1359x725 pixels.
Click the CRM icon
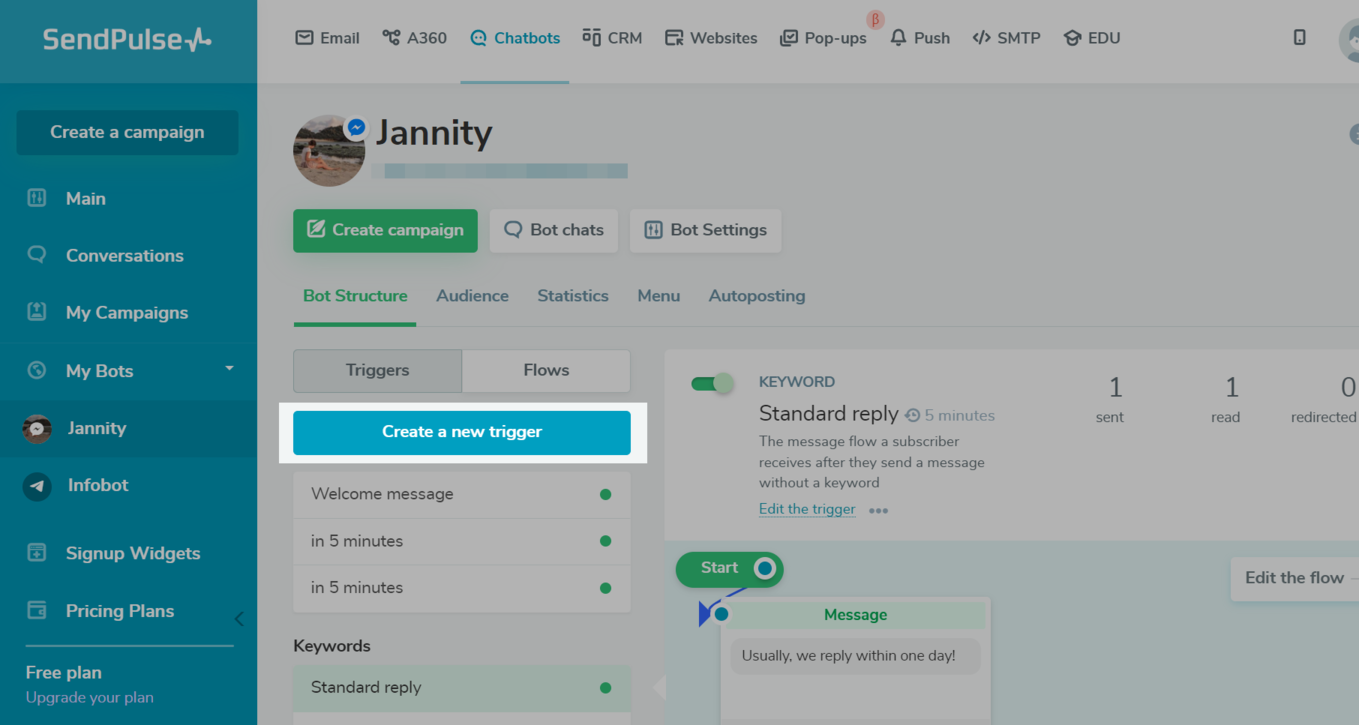click(x=591, y=38)
